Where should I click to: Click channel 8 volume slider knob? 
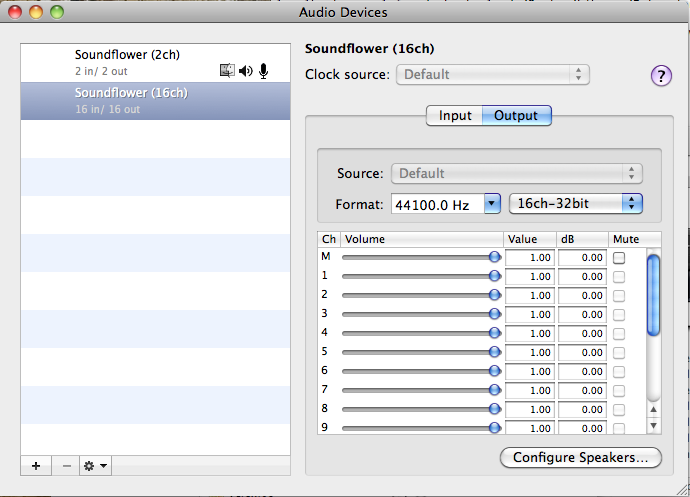[495, 409]
